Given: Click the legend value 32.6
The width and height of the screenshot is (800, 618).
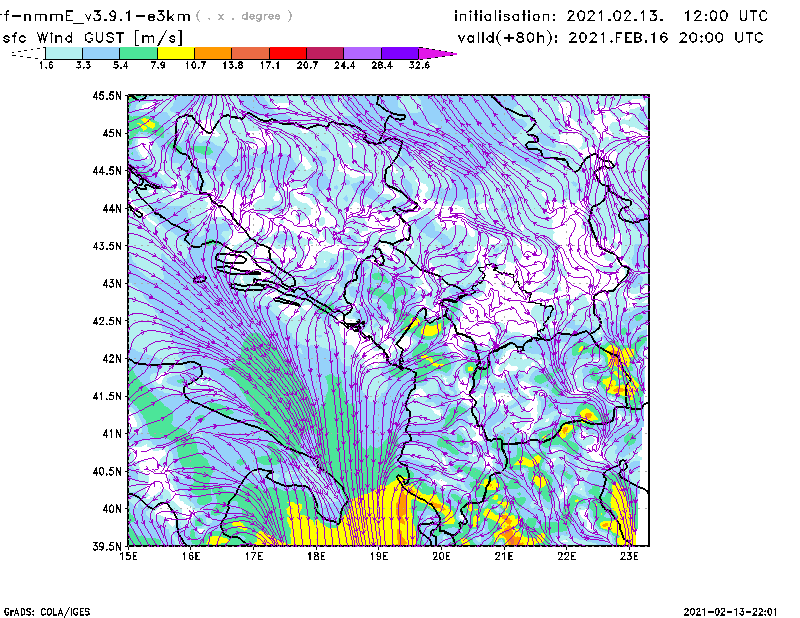Looking at the screenshot, I should [x=419, y=65].
